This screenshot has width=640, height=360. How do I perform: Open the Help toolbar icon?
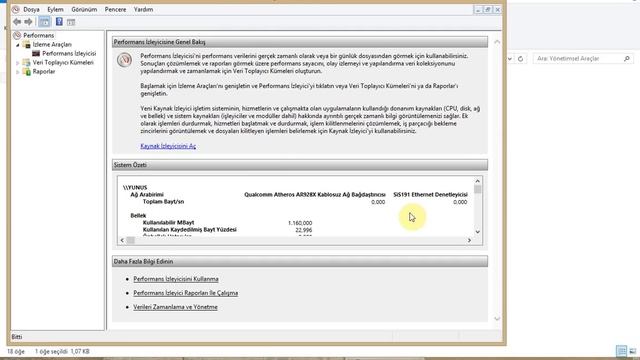click(x=59, y=22)
